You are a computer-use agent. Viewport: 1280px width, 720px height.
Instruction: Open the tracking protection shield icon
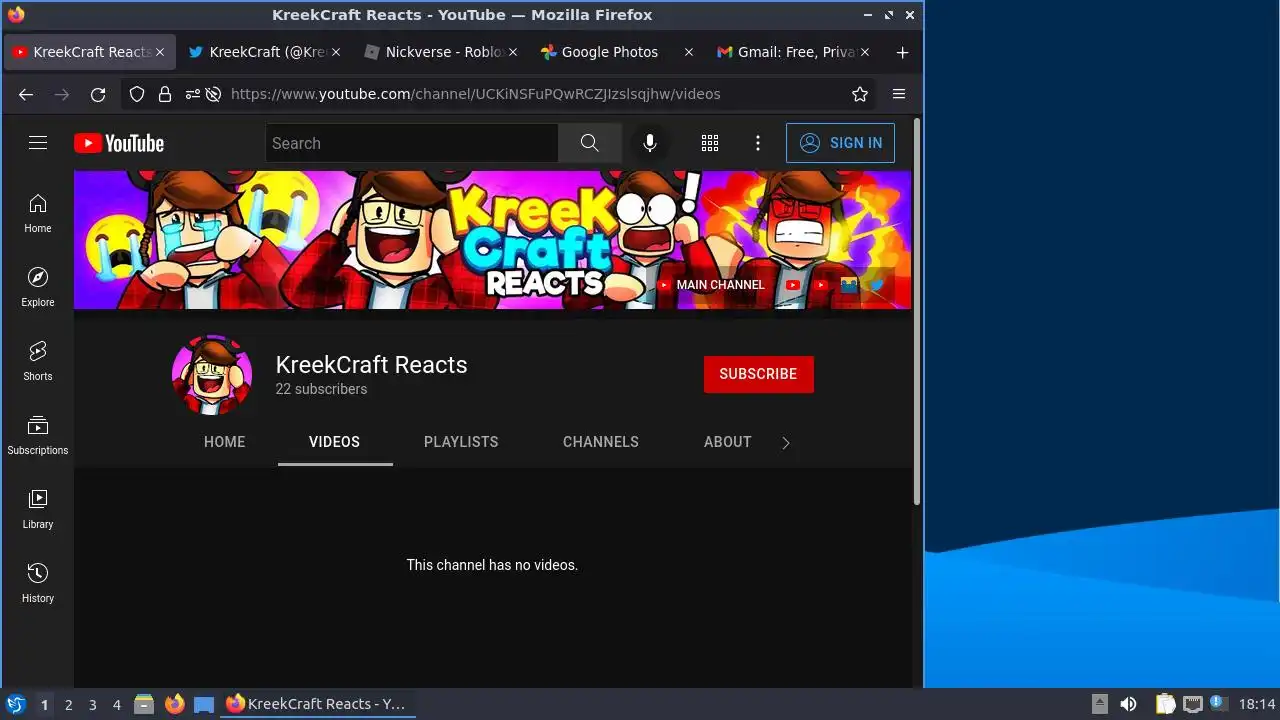138,94
